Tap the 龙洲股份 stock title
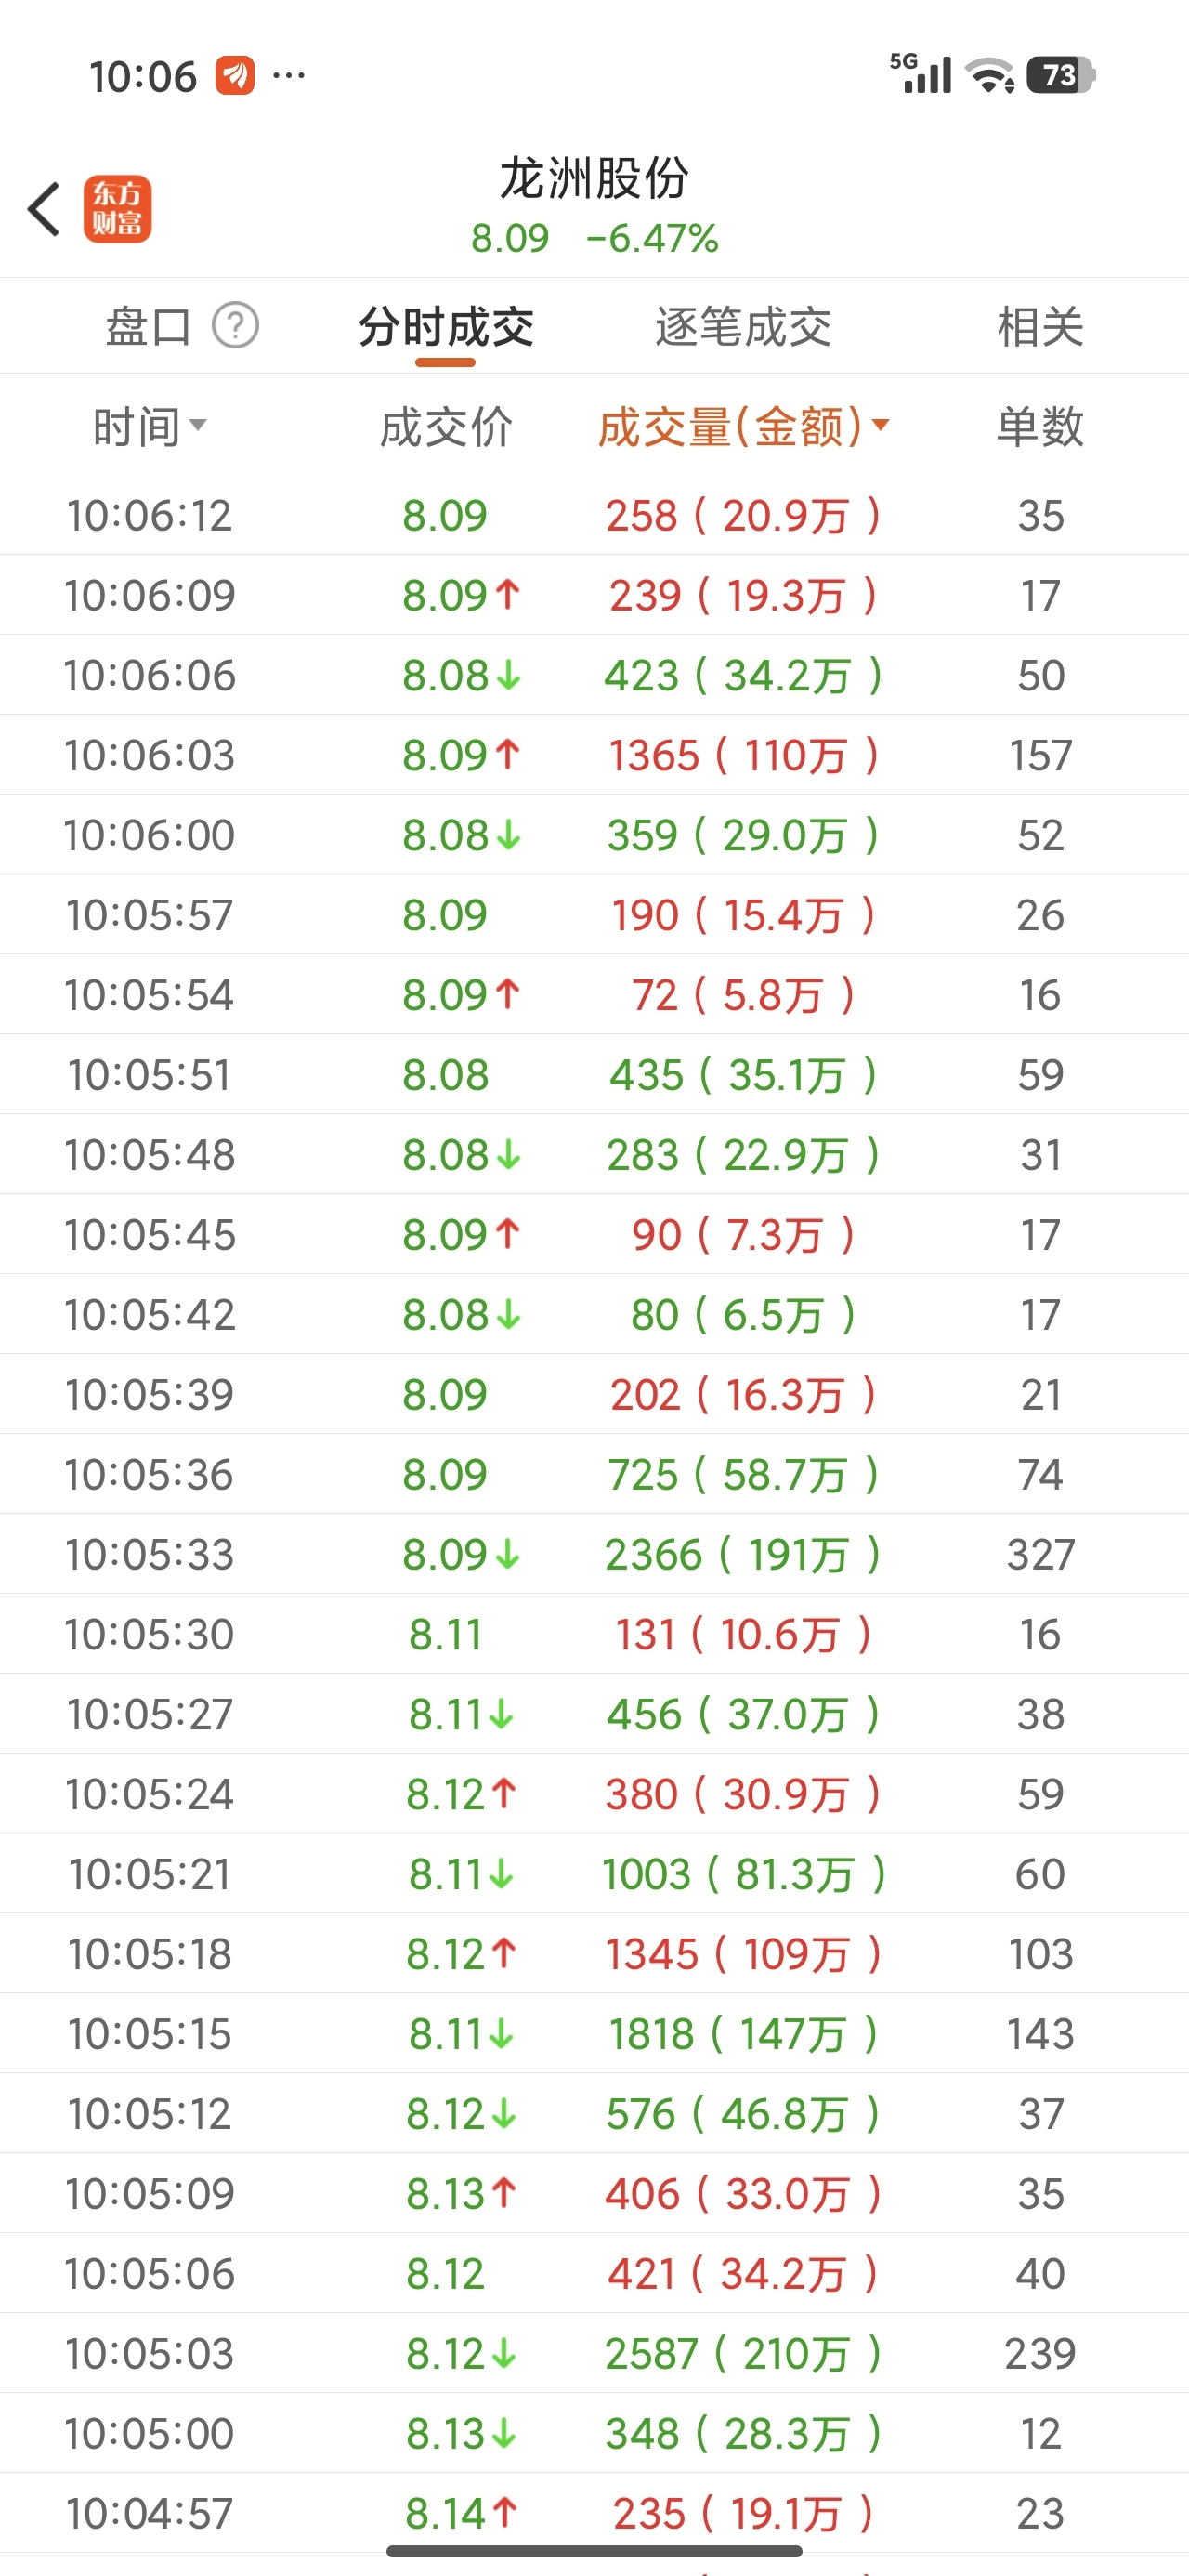Screen dimensions: 1189x2576 click(594, 179)
